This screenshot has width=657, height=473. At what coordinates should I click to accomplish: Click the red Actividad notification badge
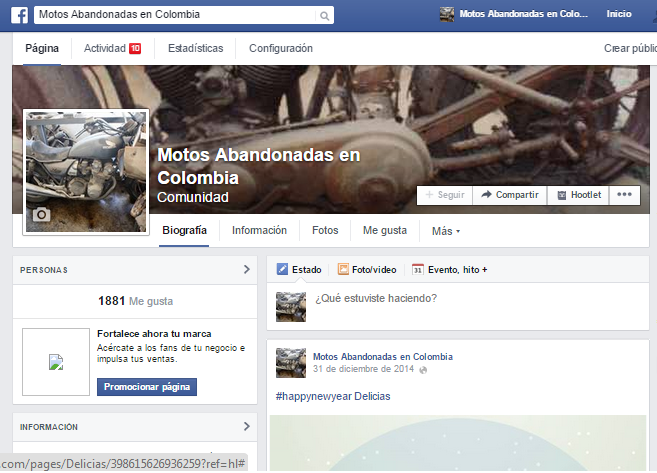click(x=135, y=49)
